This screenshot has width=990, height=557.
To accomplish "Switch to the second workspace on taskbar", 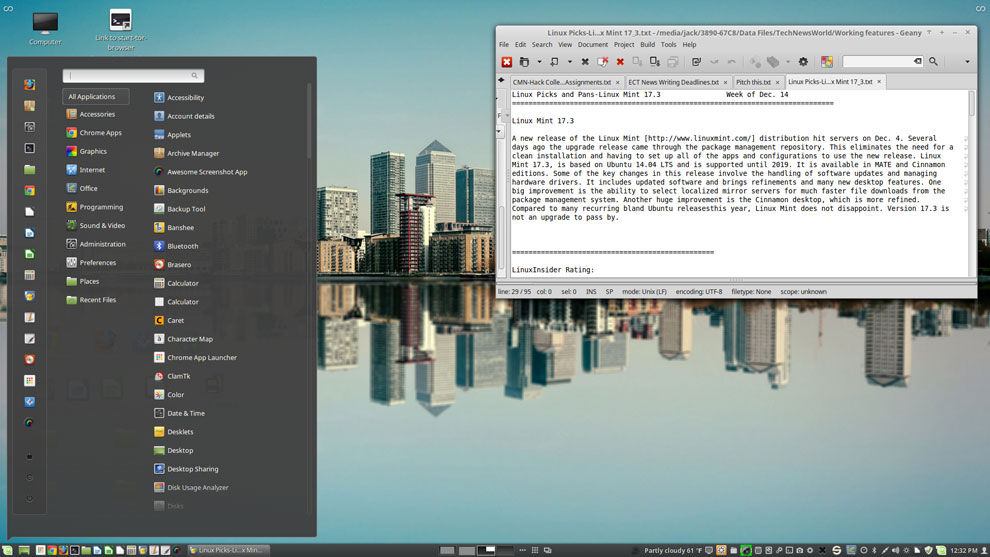I will click(x=467, y=550).
